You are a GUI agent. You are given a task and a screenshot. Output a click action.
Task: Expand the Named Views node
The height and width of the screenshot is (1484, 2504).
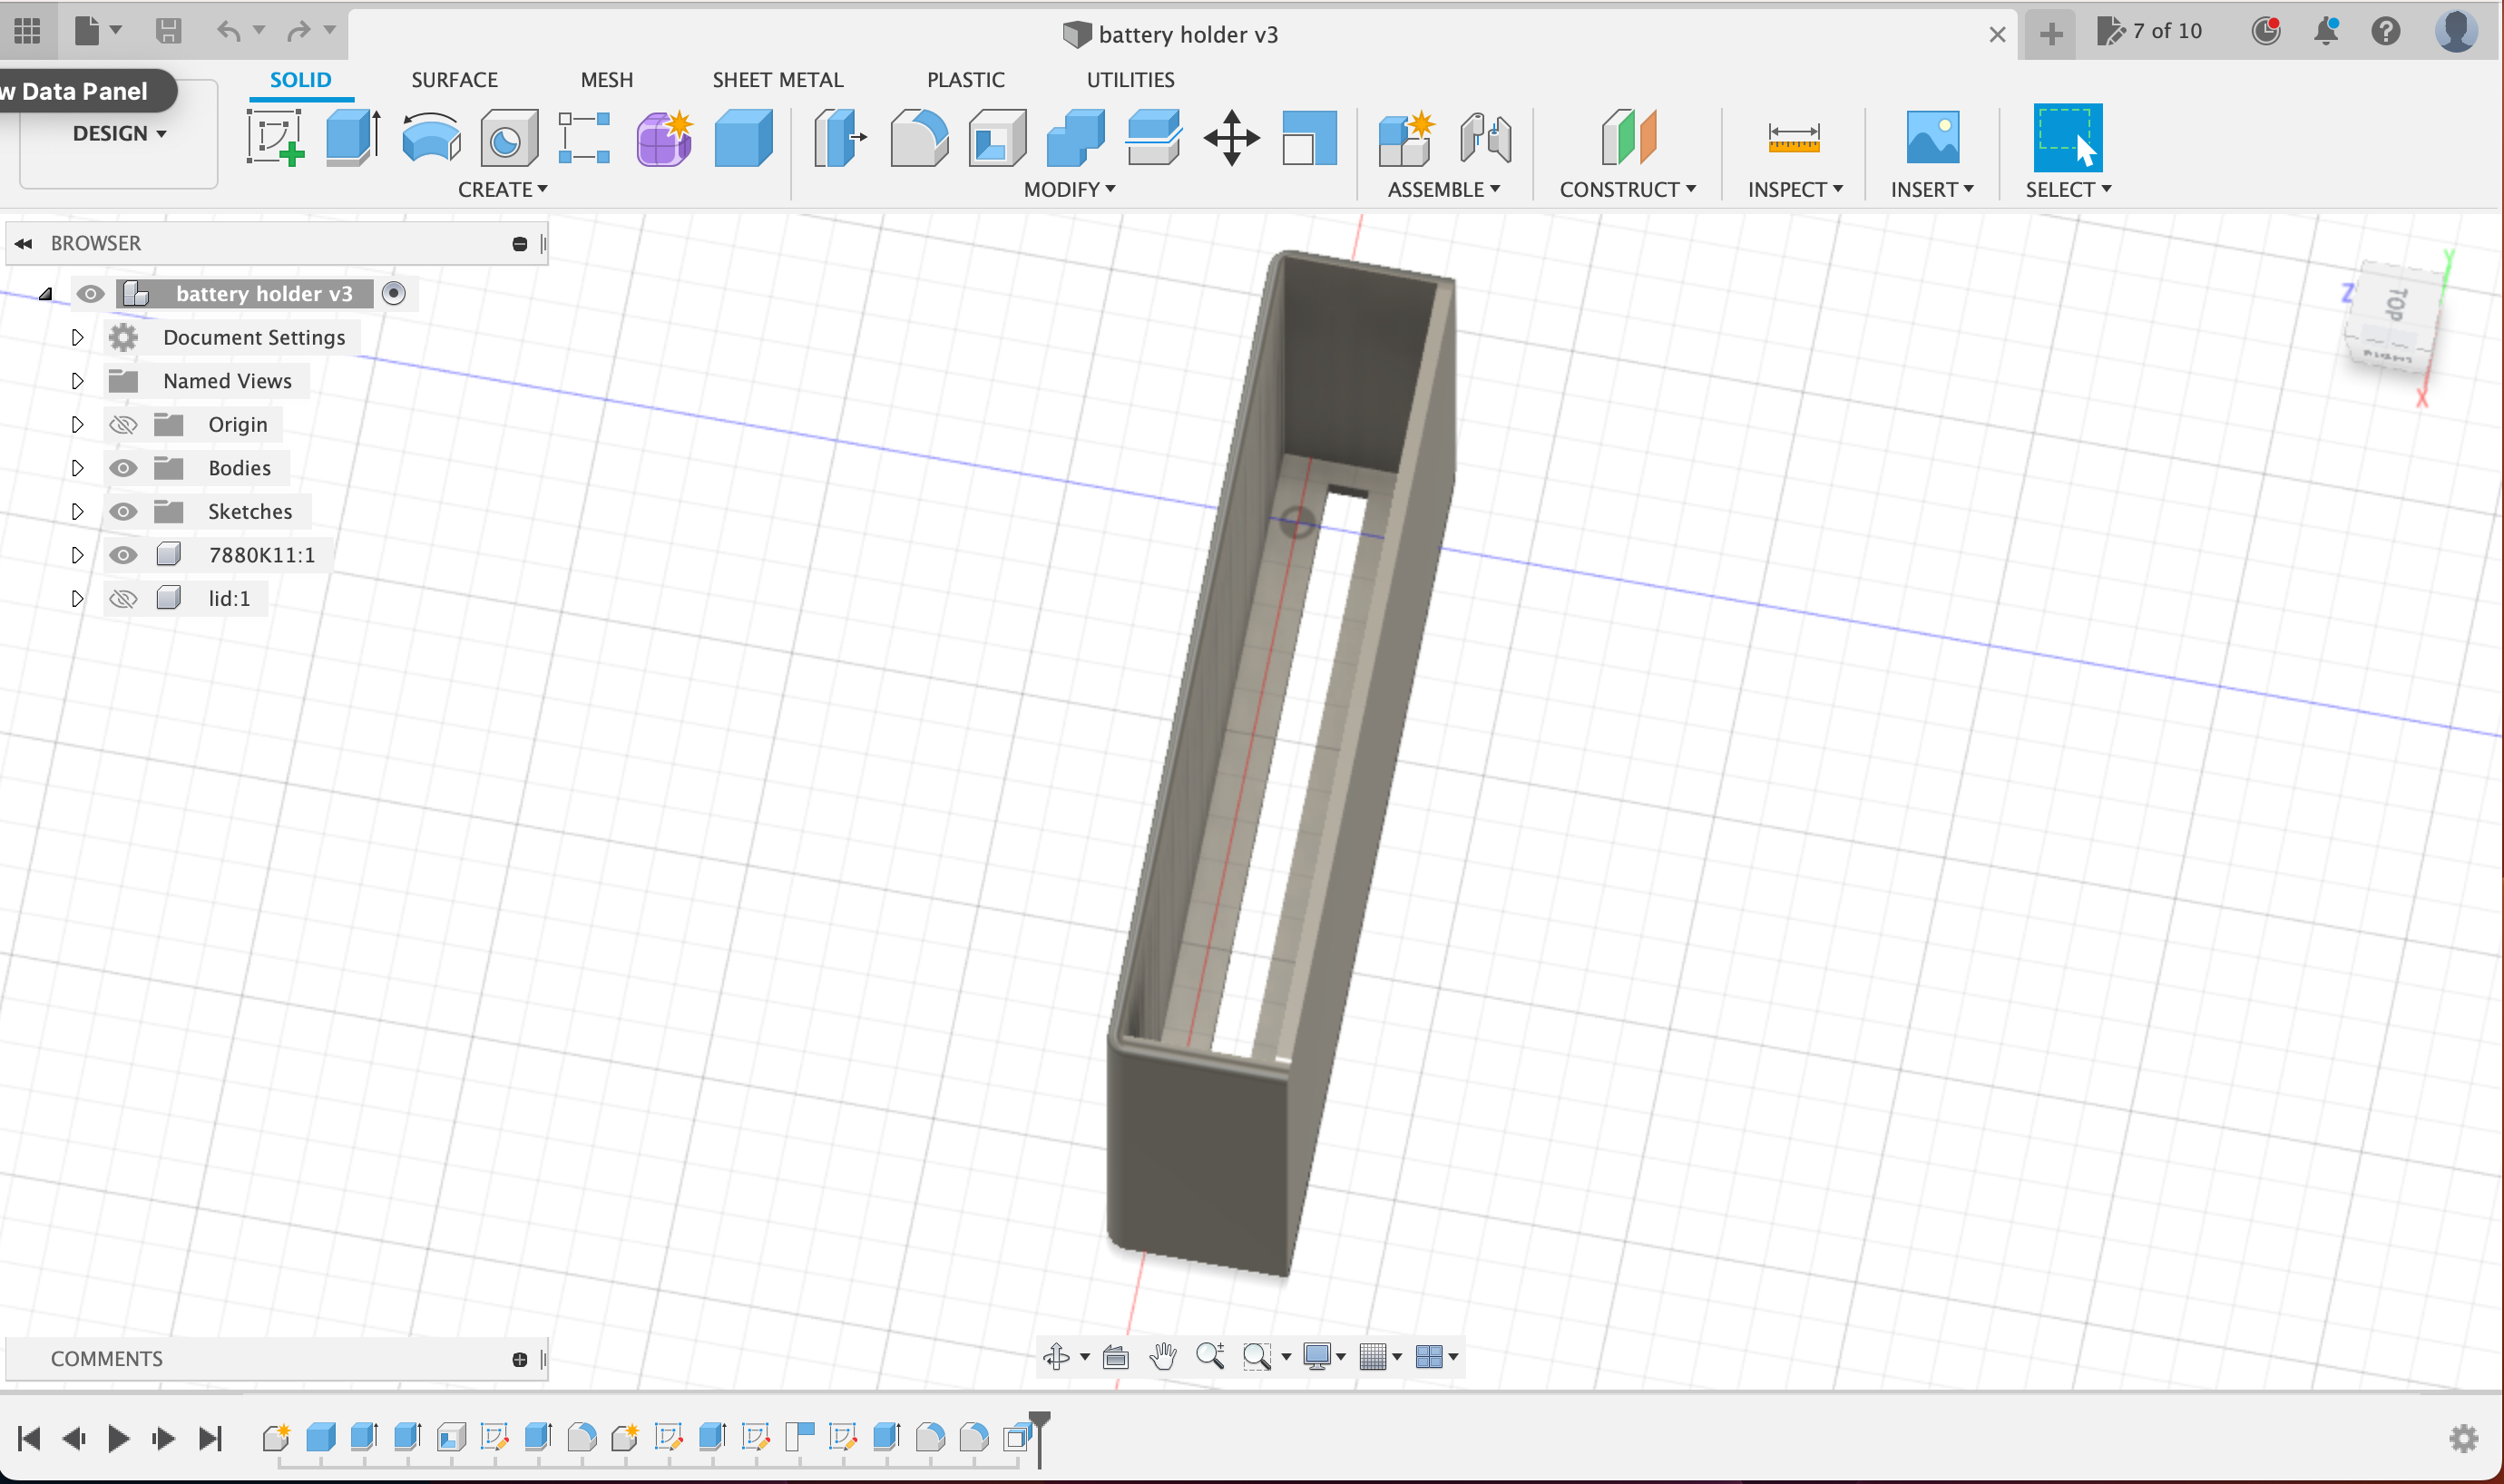[x=77, y=380]
